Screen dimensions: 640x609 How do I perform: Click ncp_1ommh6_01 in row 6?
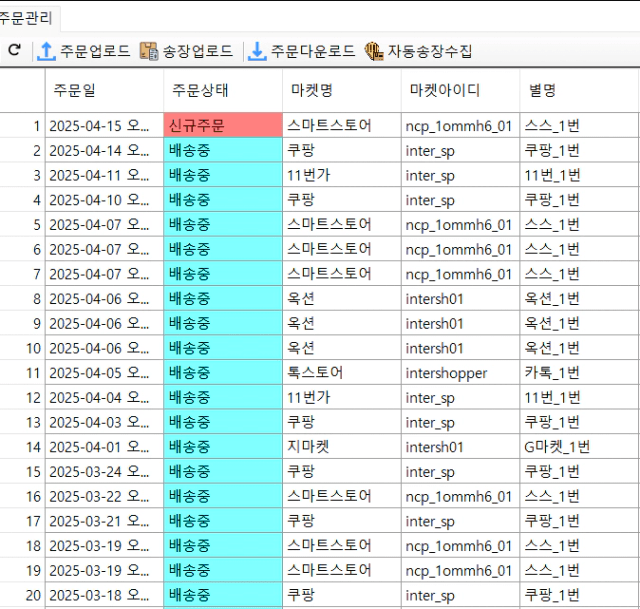click(x=460, y=249)
